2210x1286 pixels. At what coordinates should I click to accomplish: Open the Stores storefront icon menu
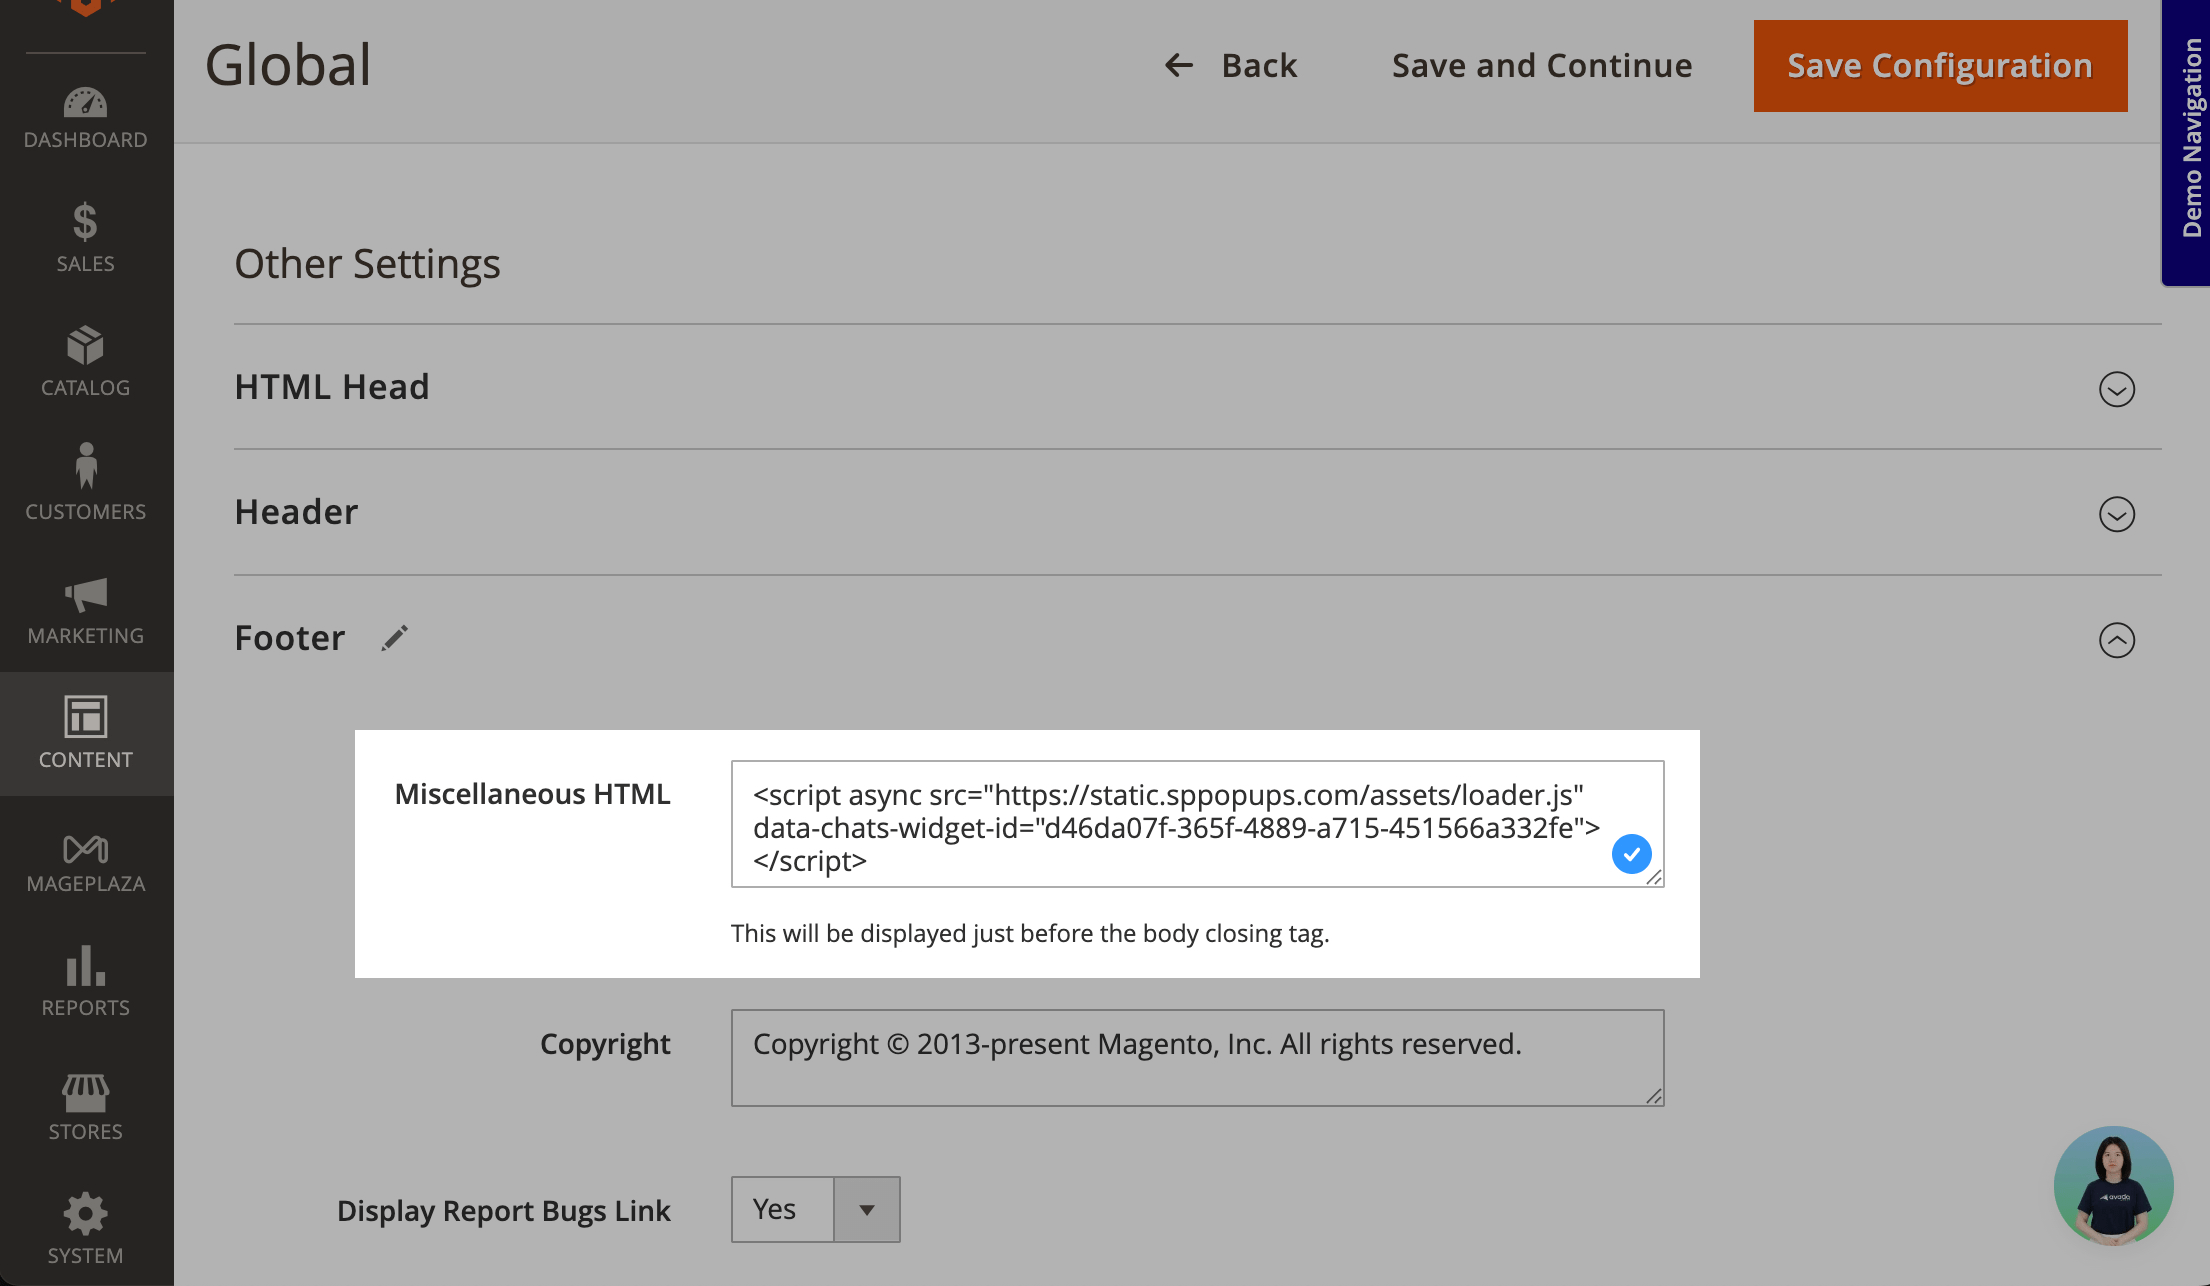(85, 1093)
